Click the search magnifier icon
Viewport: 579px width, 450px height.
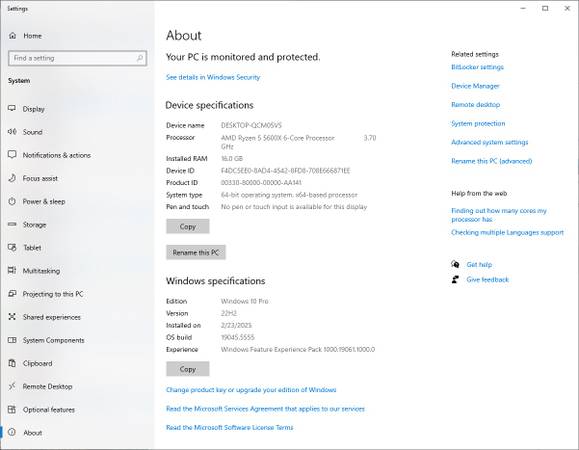tap(140, 58)
